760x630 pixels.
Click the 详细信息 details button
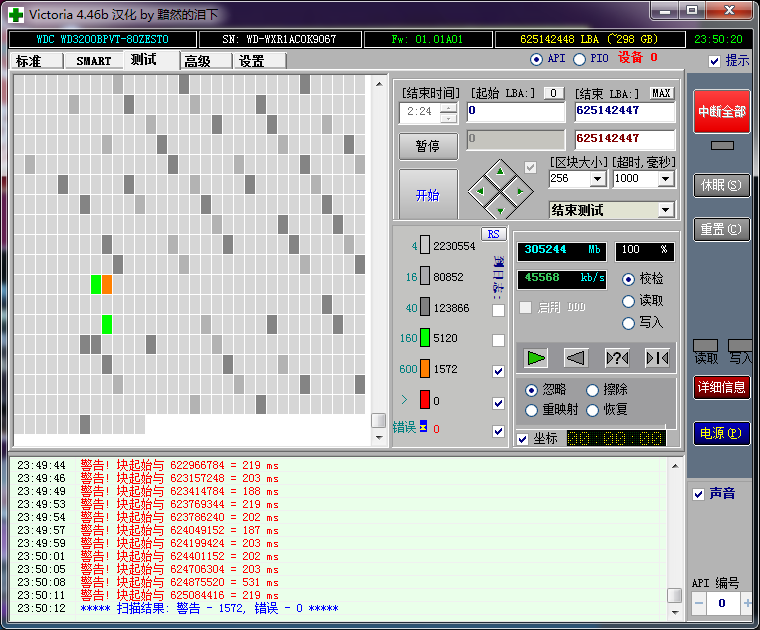pyautogui.click(x=722, y=387)
